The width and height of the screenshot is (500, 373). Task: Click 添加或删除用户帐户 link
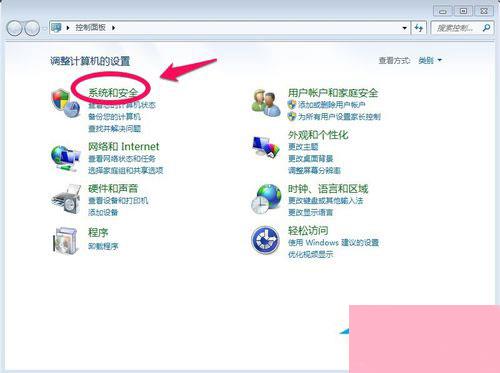click(x=332, y=105)
